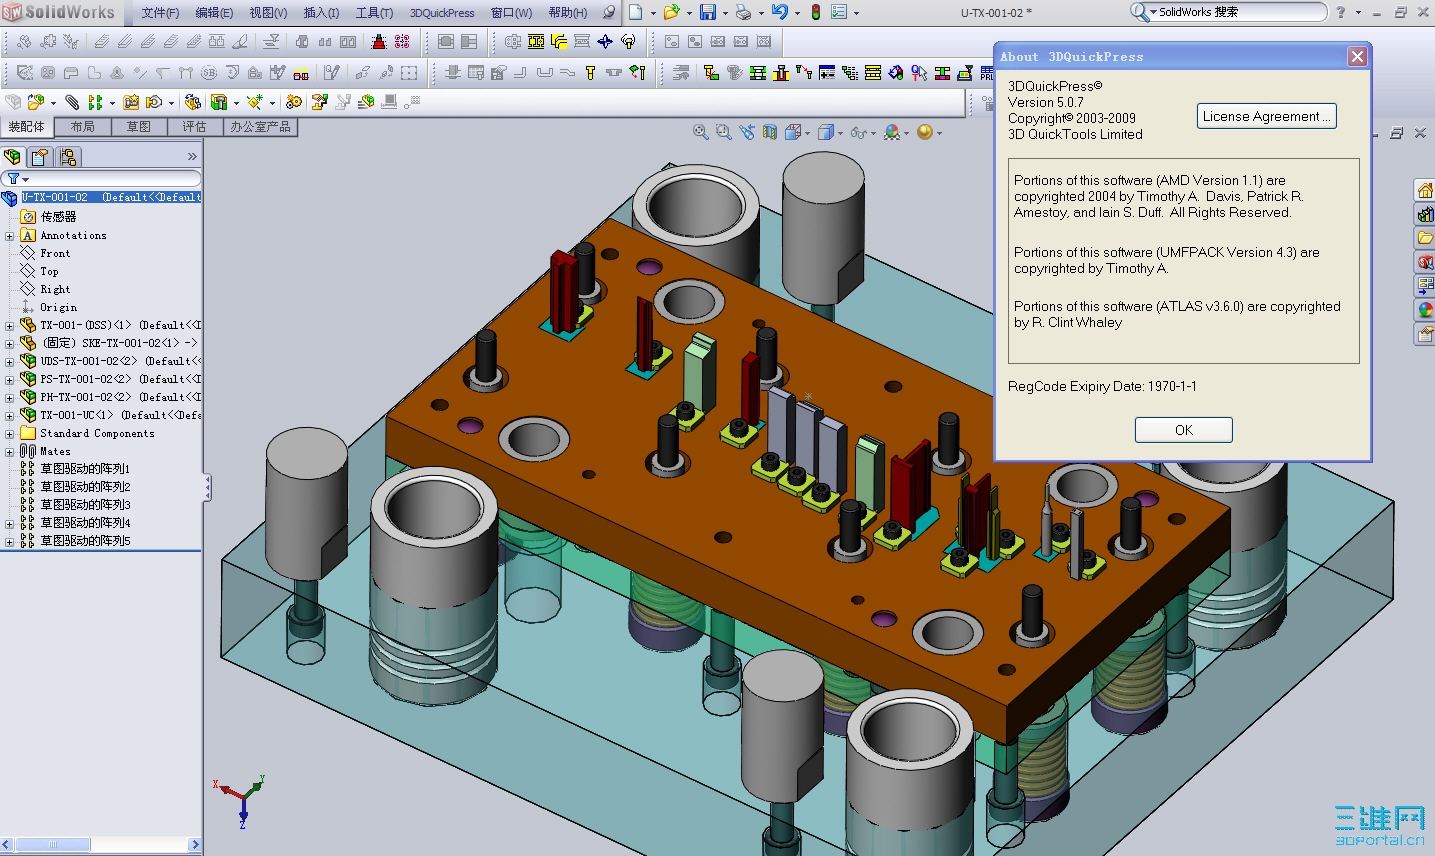Click the Linear Component Pattern icon
1435x856 pixels.
coord(96,102)
